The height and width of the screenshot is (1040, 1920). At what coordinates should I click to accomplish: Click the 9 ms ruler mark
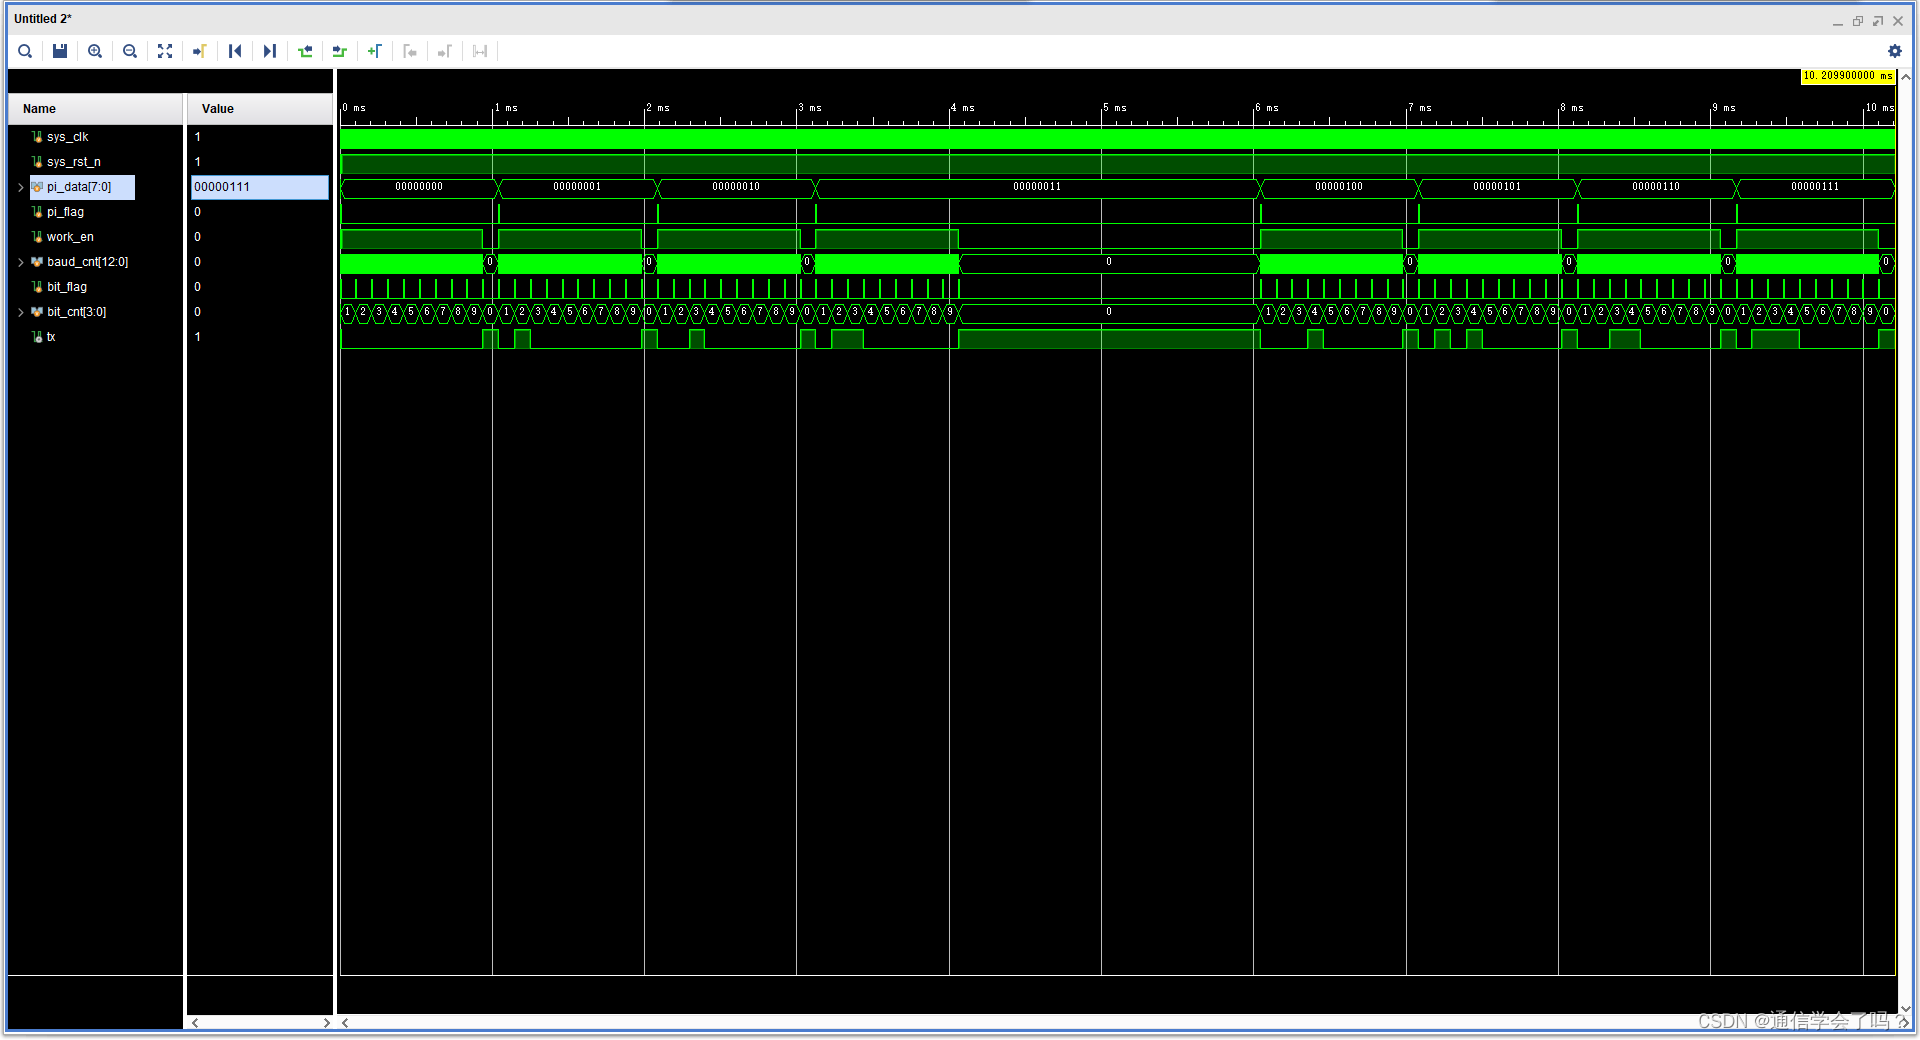point(1723,108)
